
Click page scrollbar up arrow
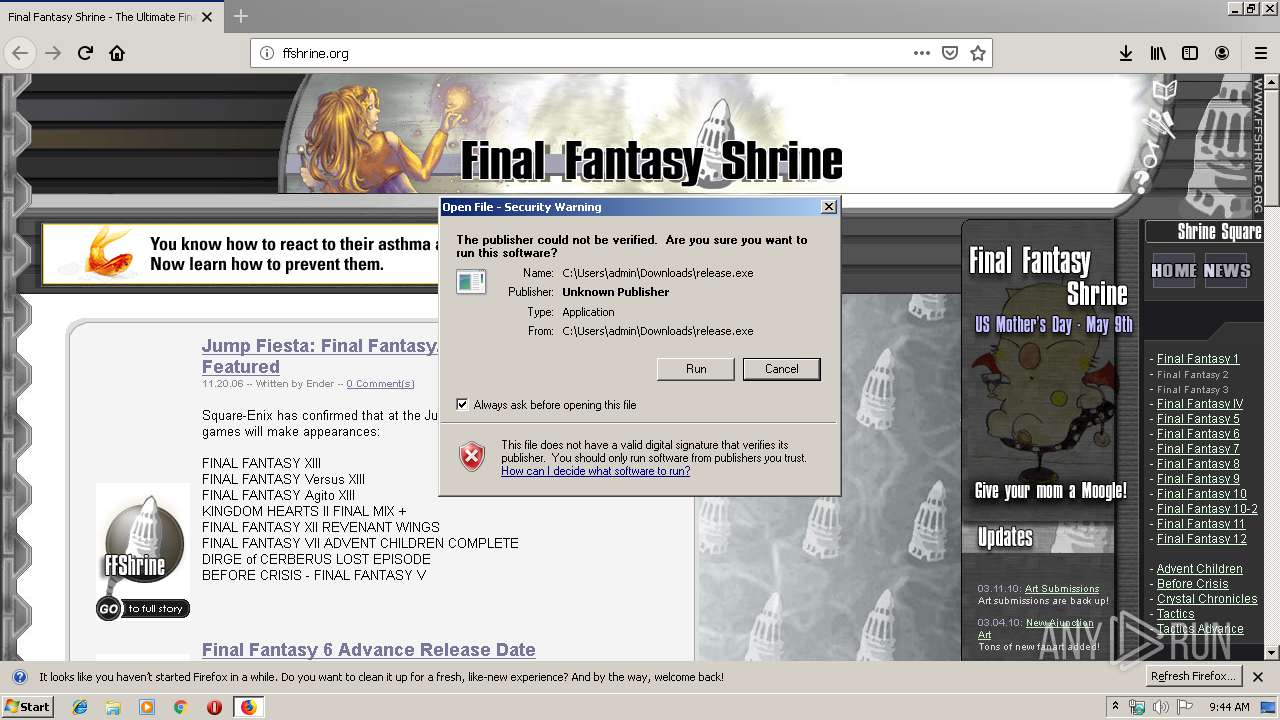[1271, 81]
